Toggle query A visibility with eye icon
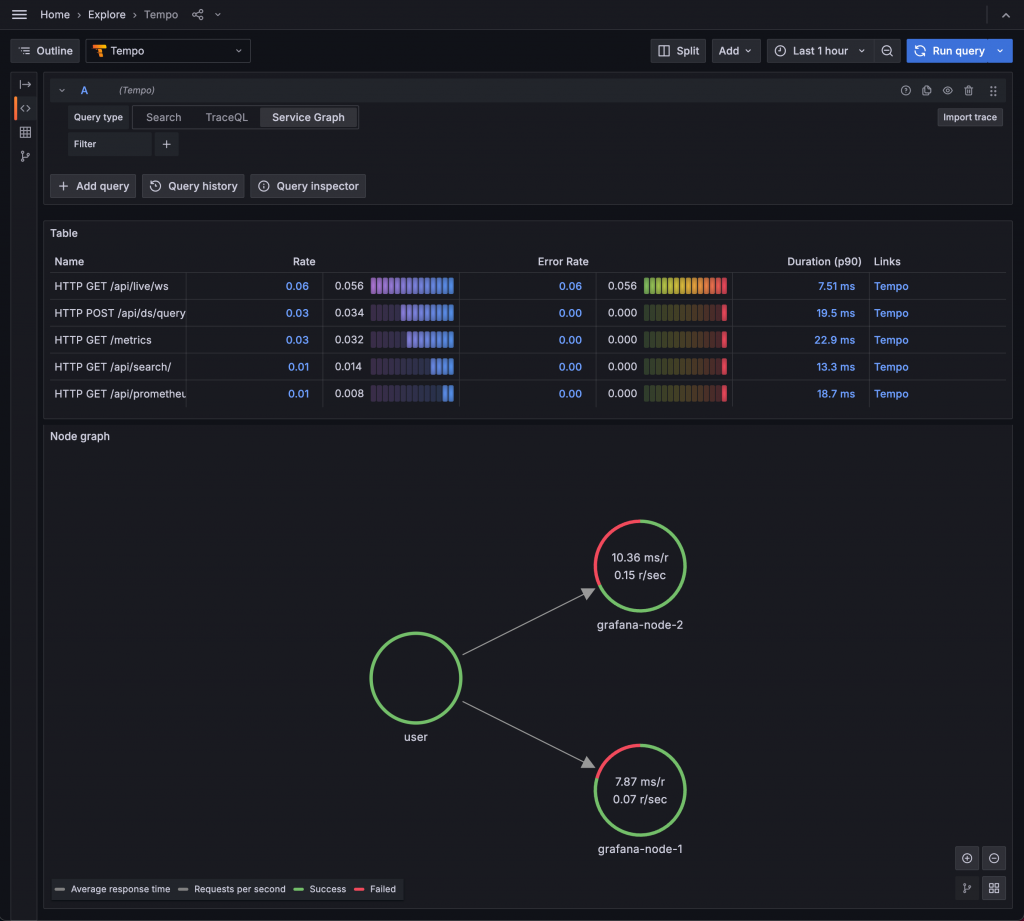The image size is (1024, 921). coord(948,91)
